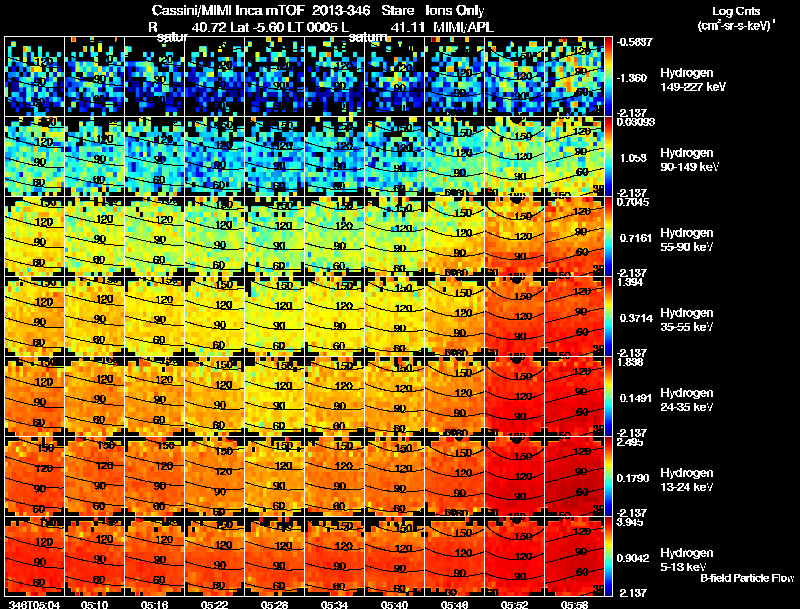
Task: Click the '2013-346' date in the title
Action: (340, 10)
